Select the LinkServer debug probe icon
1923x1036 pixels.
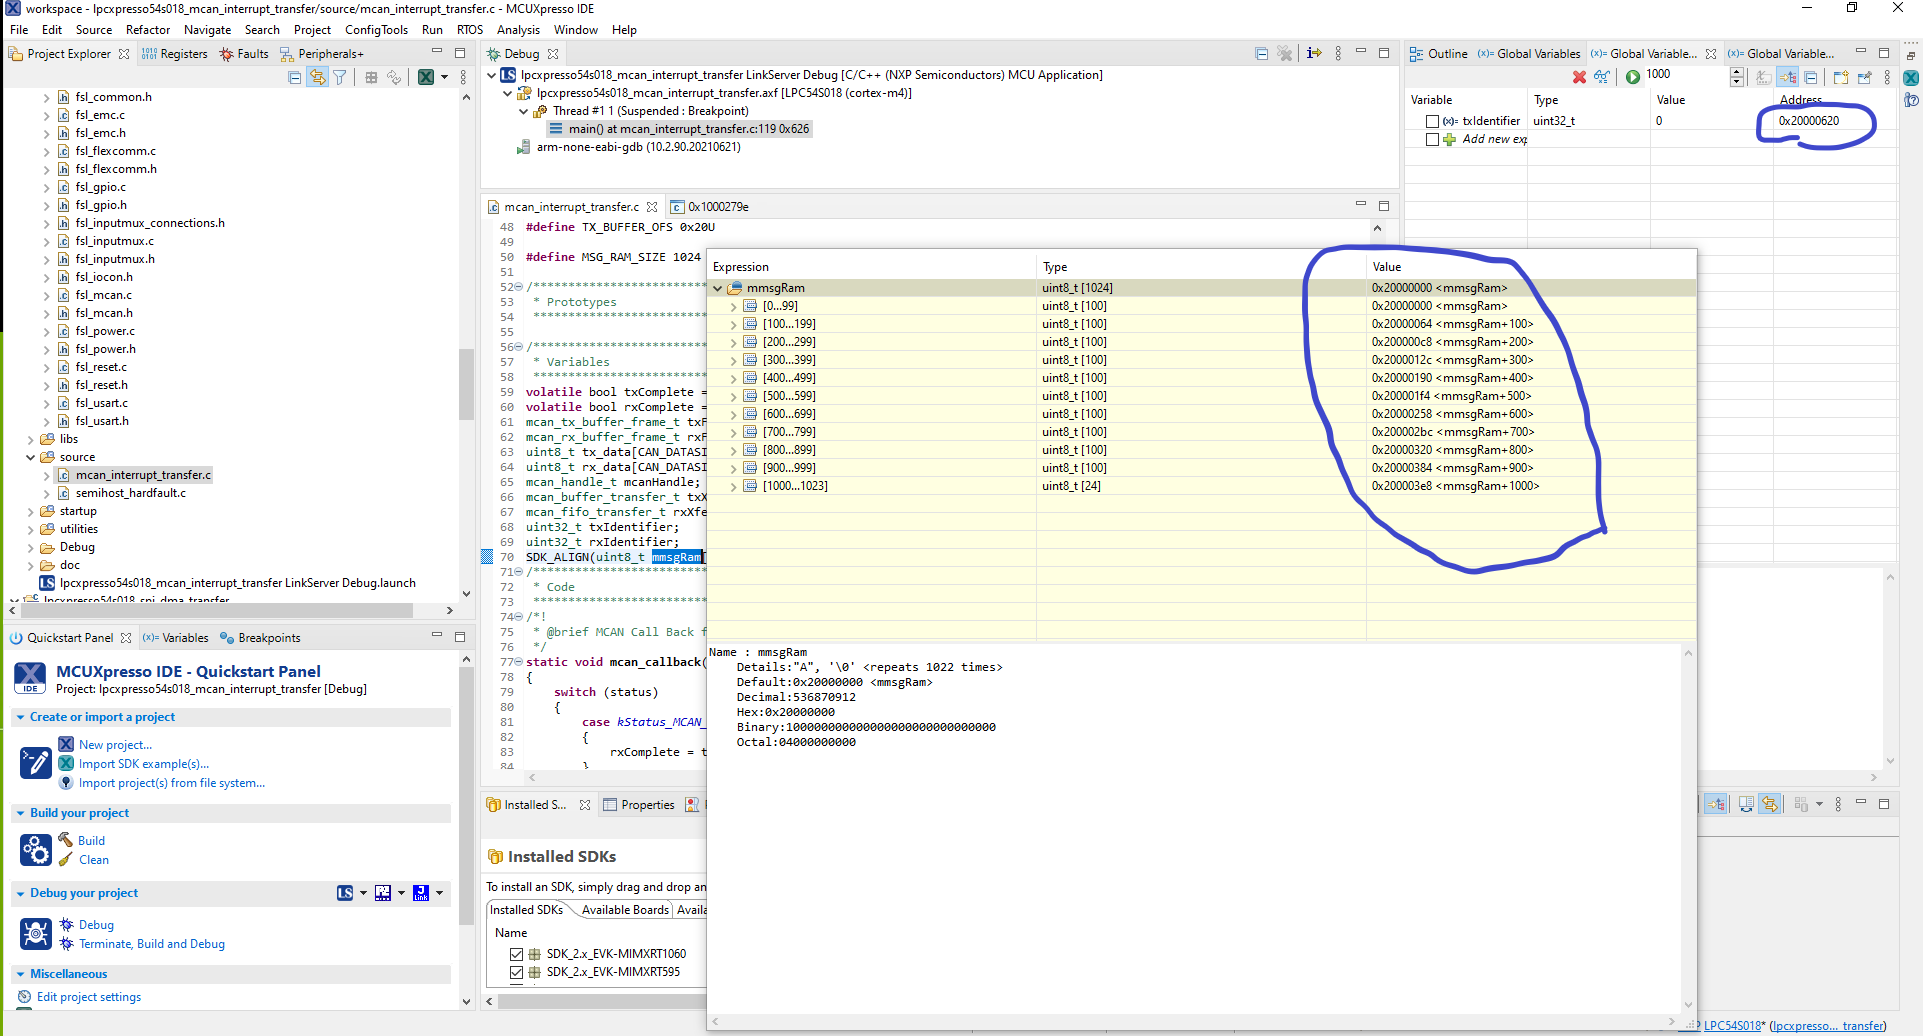coord(345,893)
